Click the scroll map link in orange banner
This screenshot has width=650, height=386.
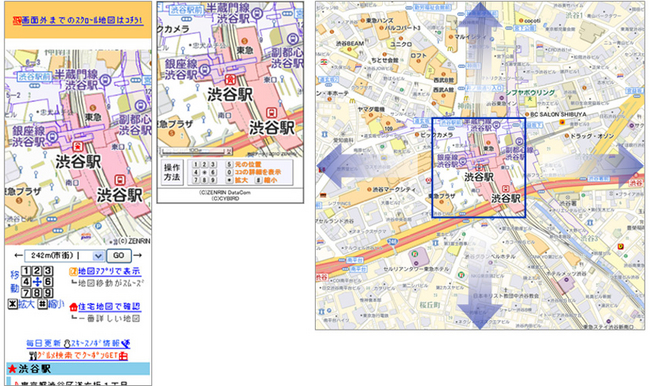tap(78, 20)
